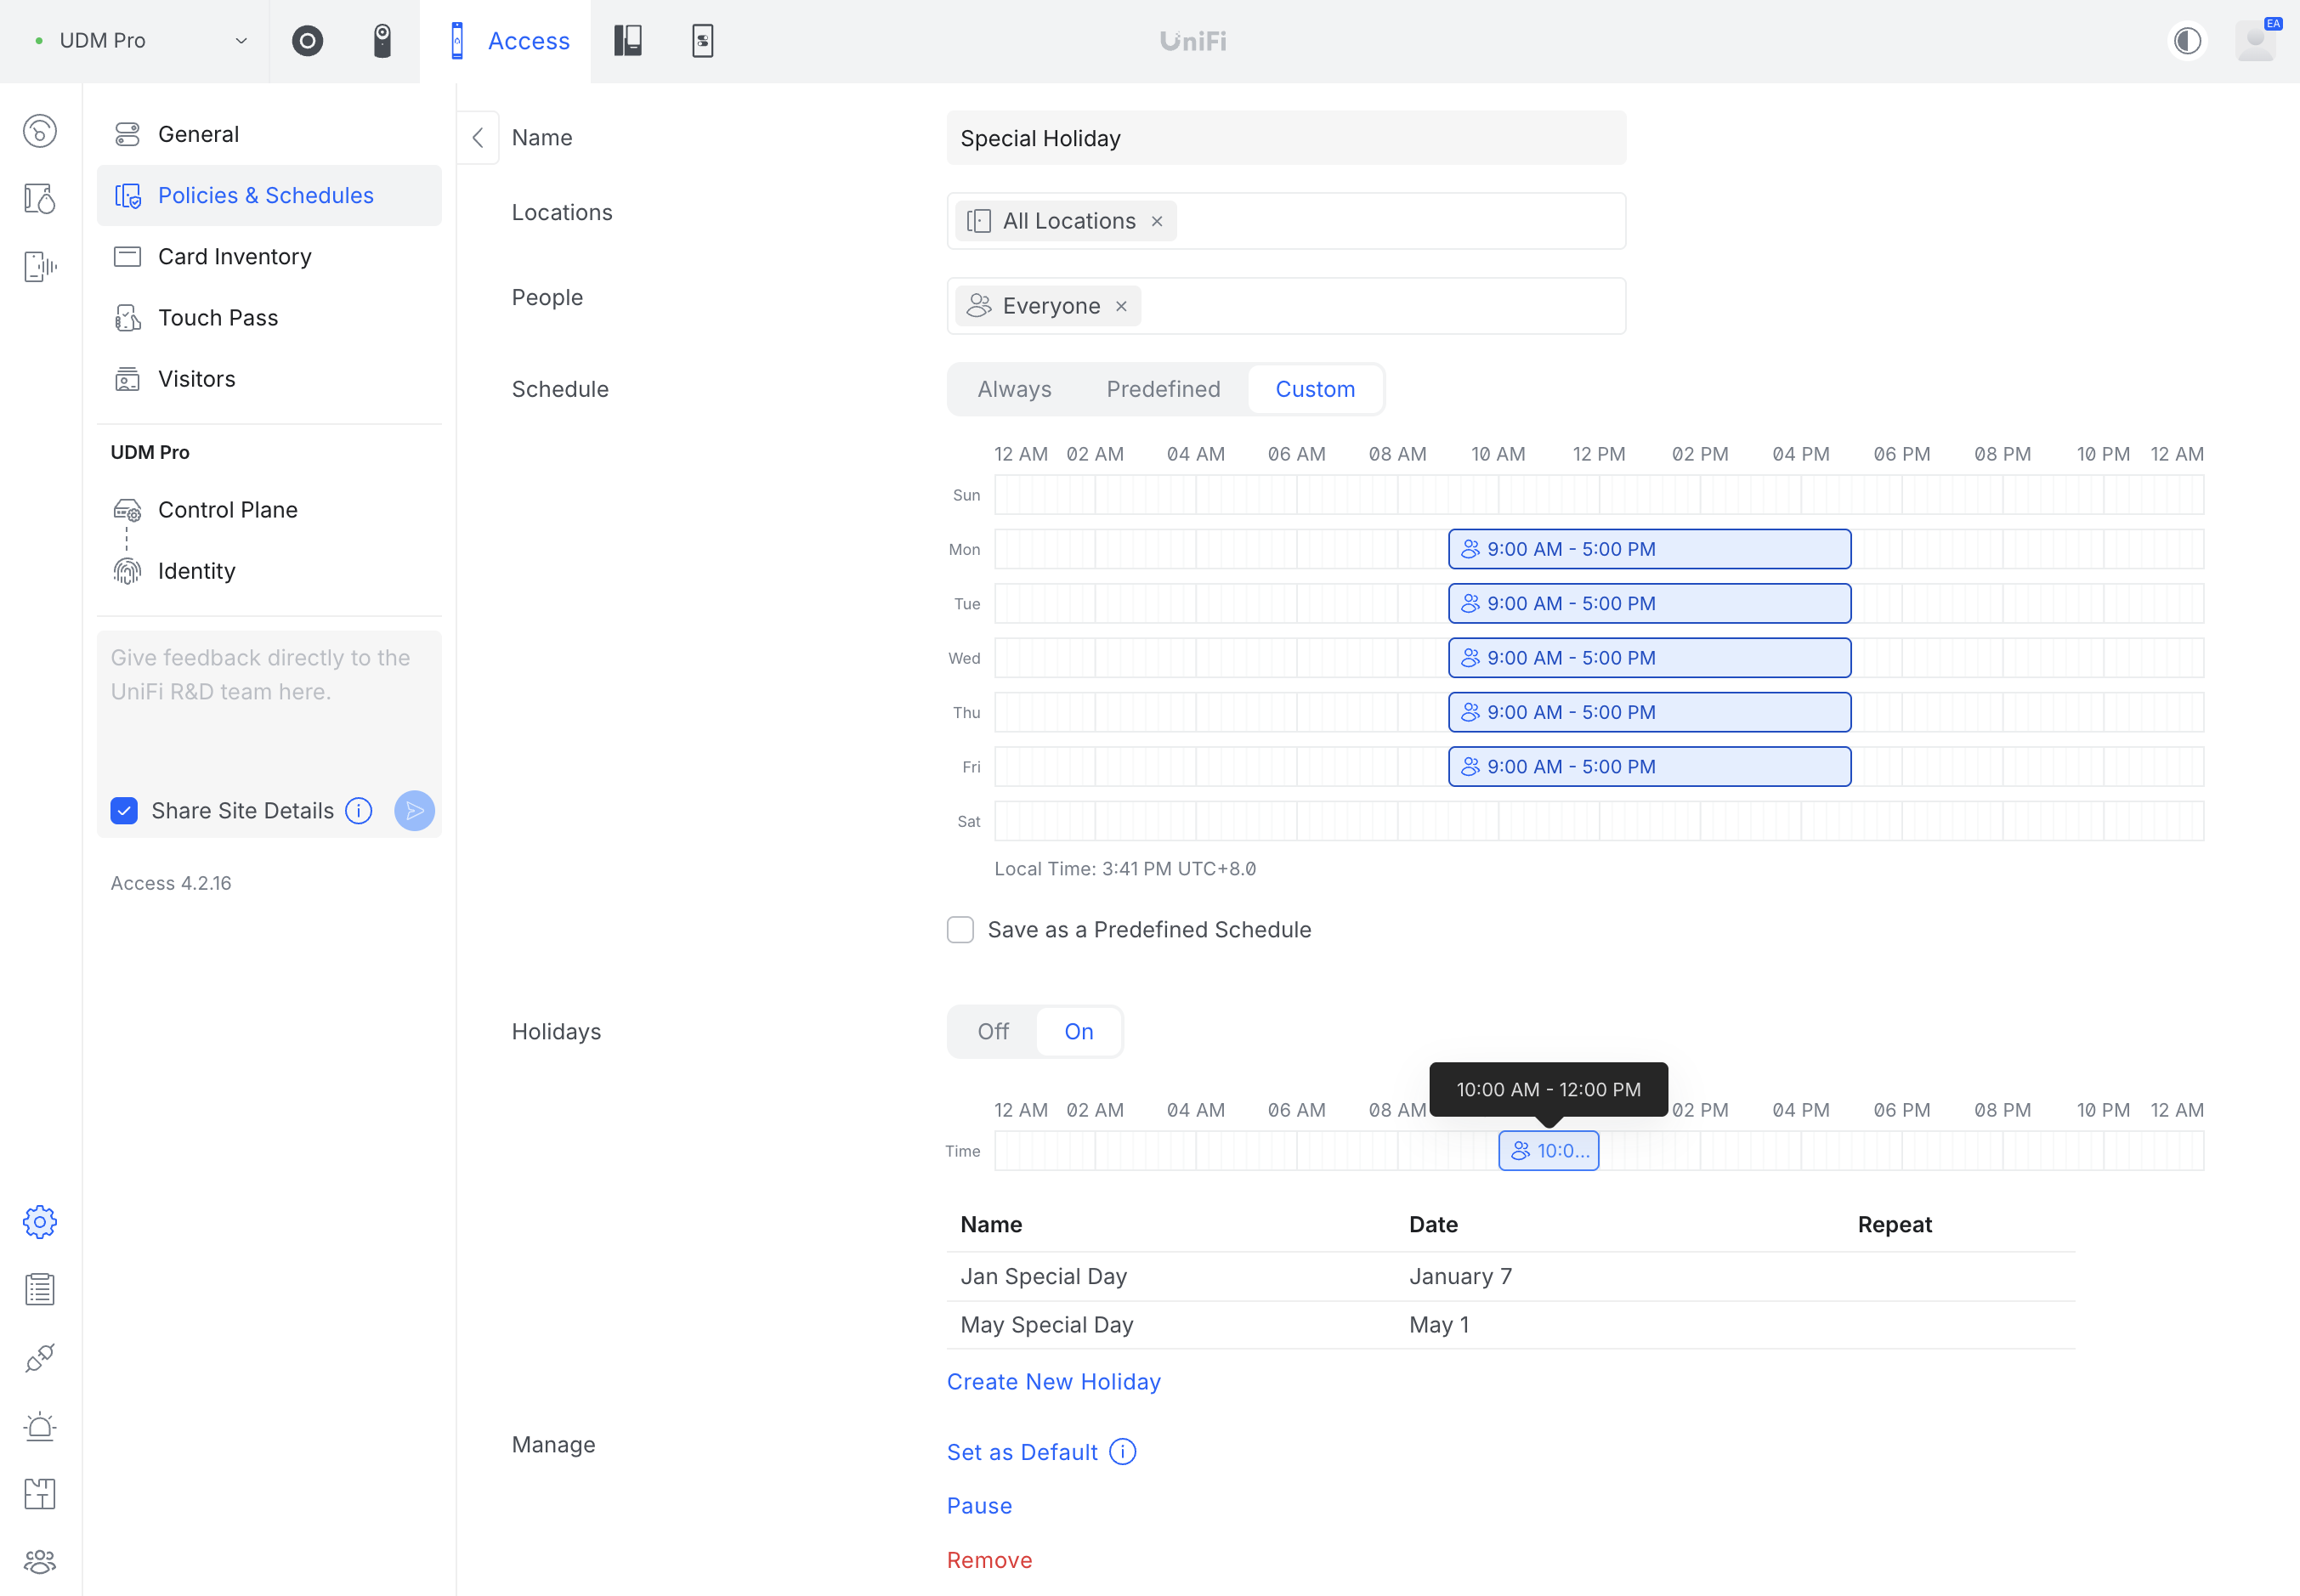Open the users group icon at bottom left

(x=40, y=1561)
